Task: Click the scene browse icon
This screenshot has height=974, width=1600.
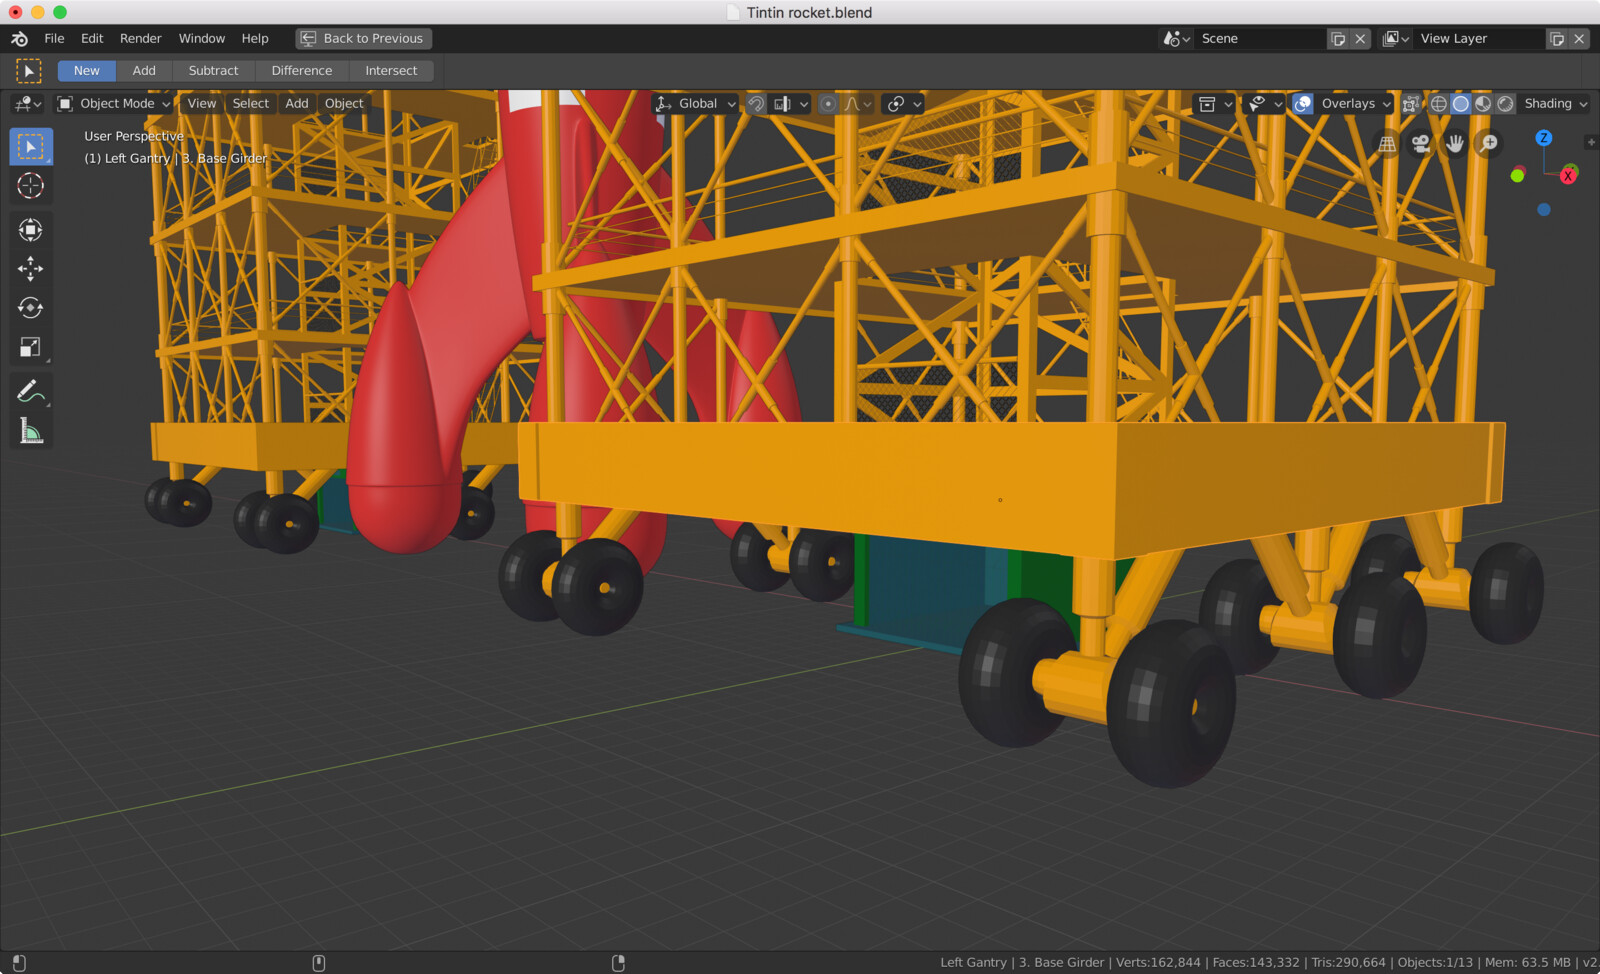Action: point(1176,38)
